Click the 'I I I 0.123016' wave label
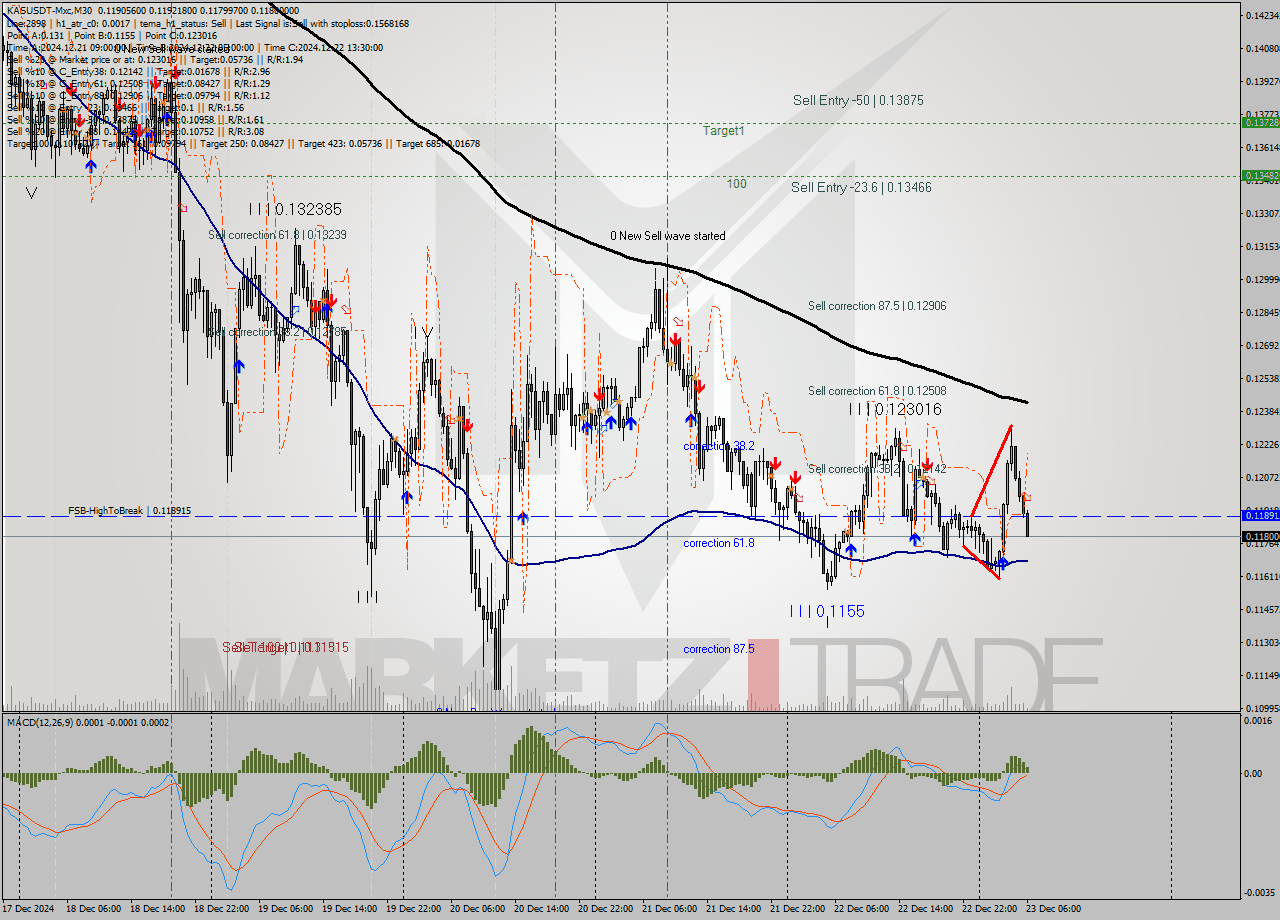Screen dimensions: 1280x920 pos(895,409)
